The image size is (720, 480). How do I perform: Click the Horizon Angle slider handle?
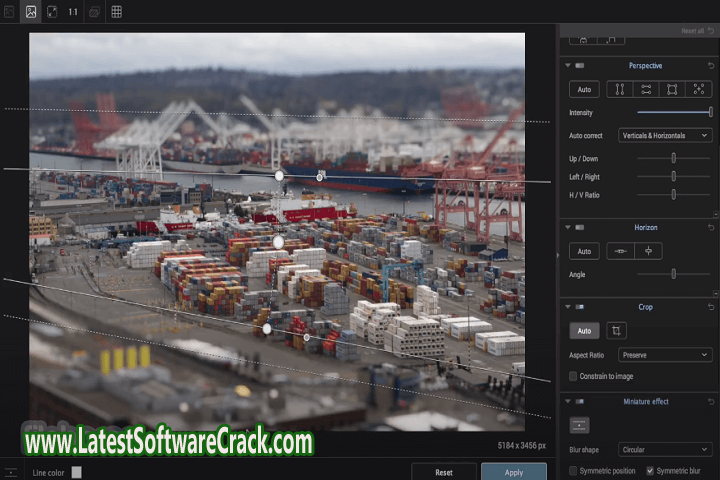[x=673, y=274]
